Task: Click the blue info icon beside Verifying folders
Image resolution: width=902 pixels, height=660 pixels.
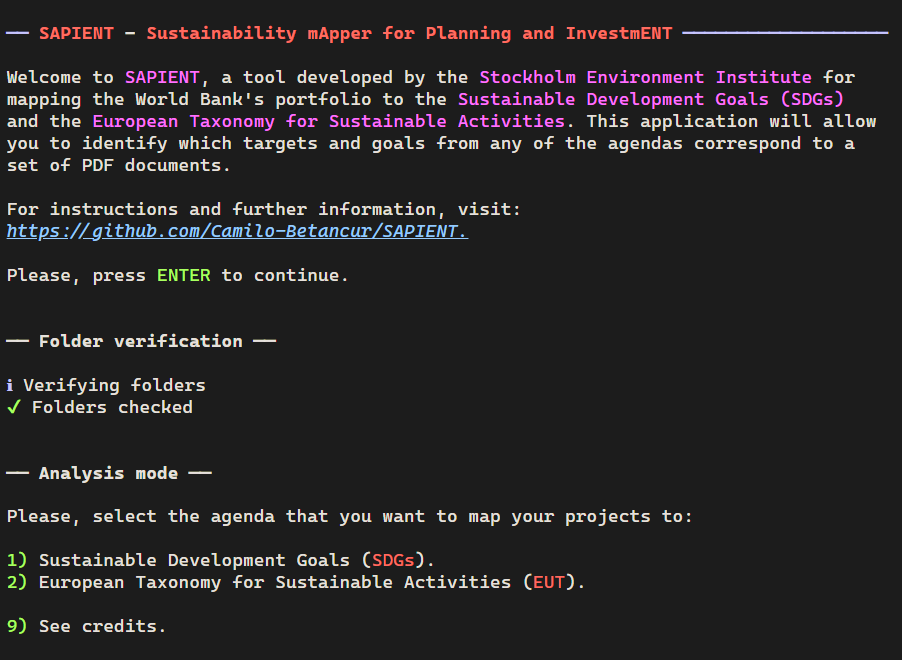Action: point(9,384)
